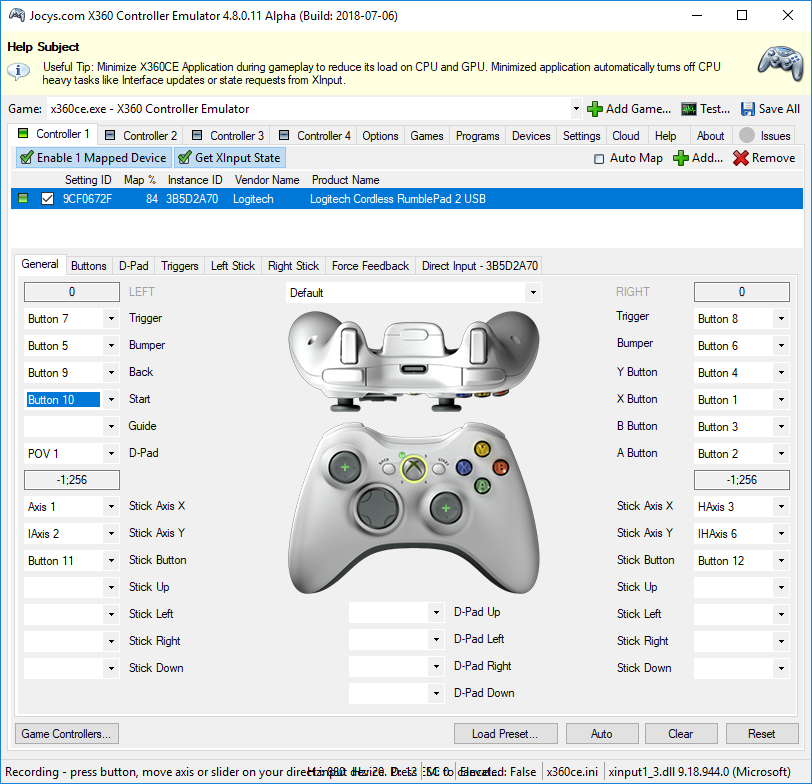Expand the empty Guide dropdown
The width and height of the screenshot is (812, 784).
(111, 426)
